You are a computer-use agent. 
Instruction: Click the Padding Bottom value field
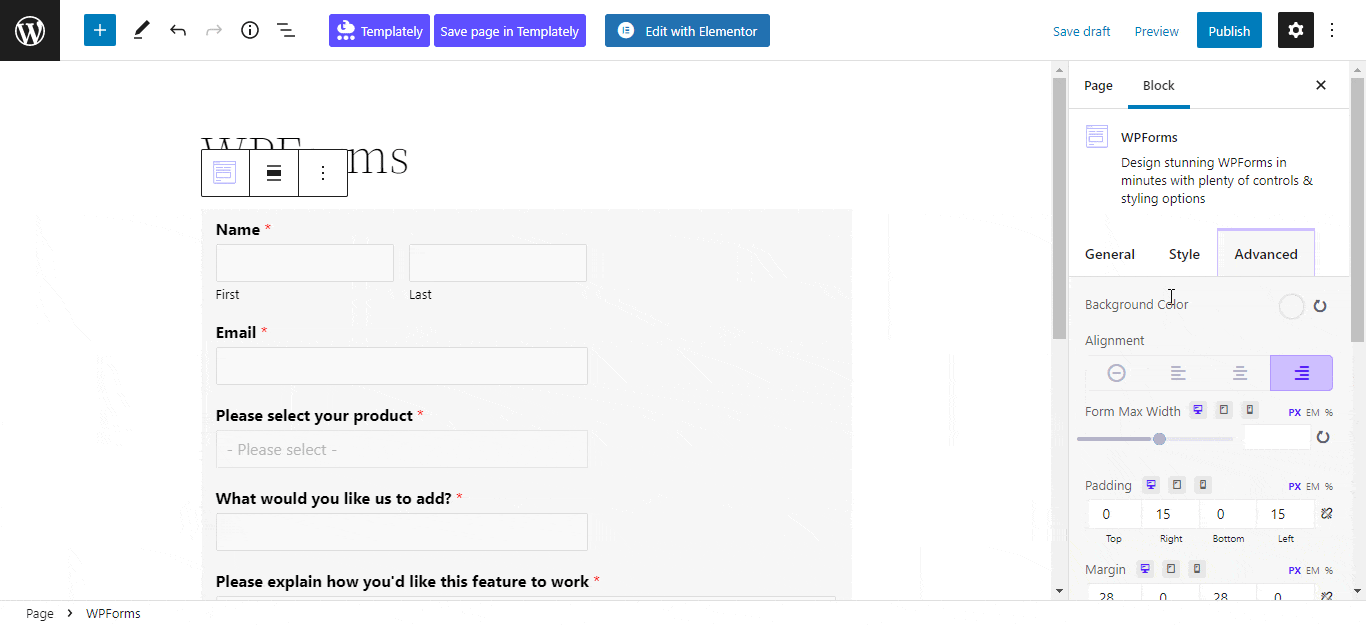1228,514
